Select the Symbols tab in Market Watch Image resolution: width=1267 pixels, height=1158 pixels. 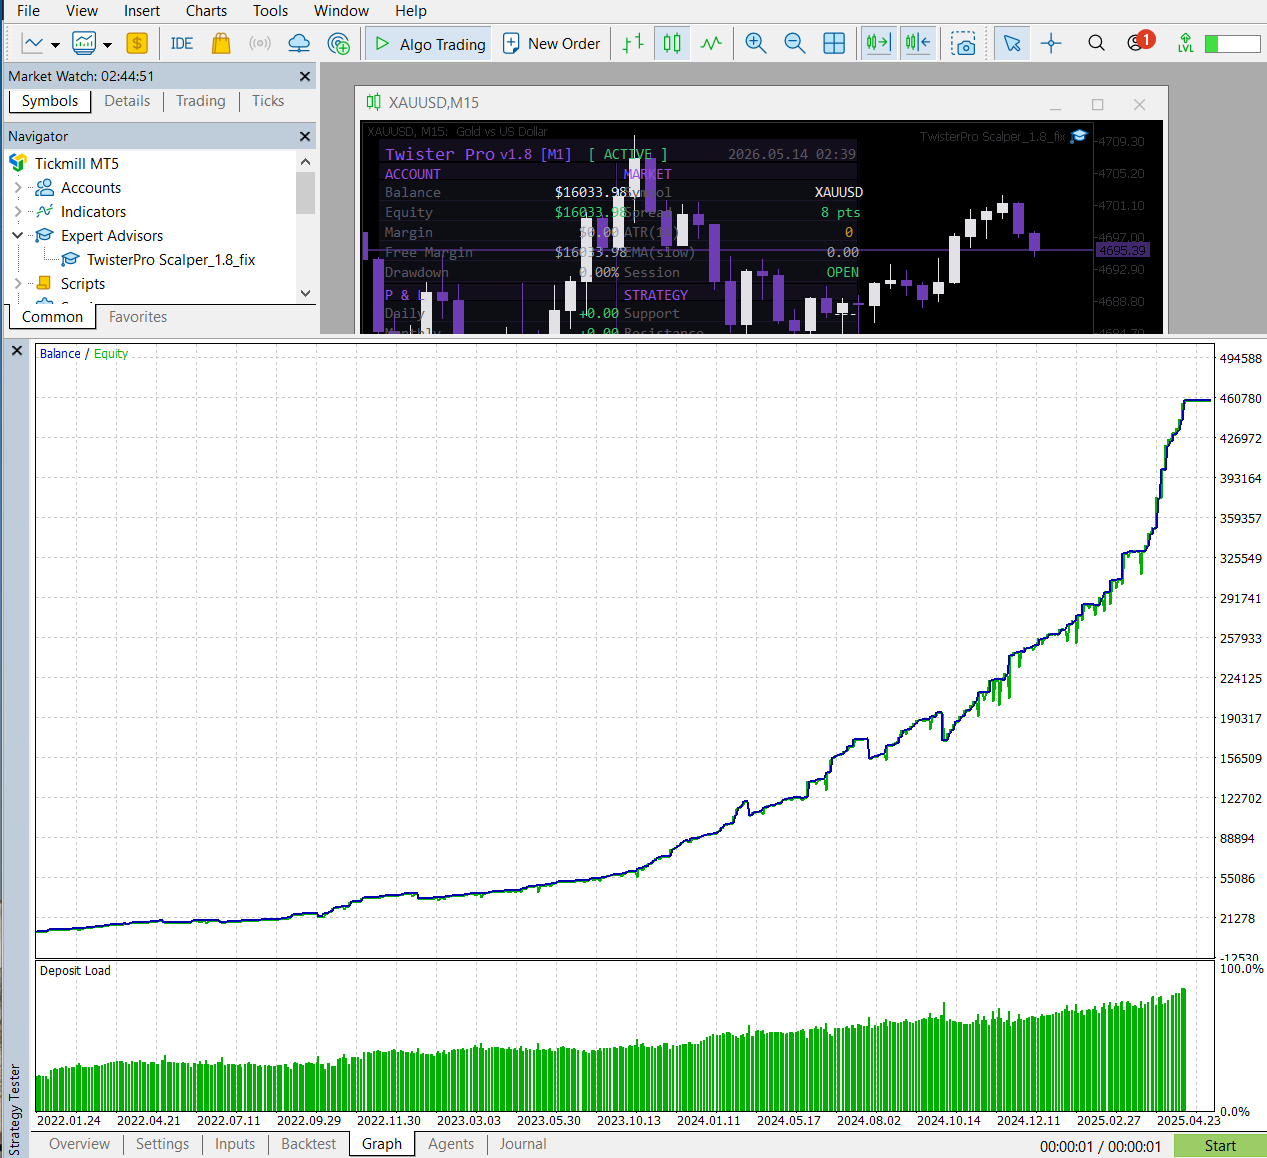(50, 101)
